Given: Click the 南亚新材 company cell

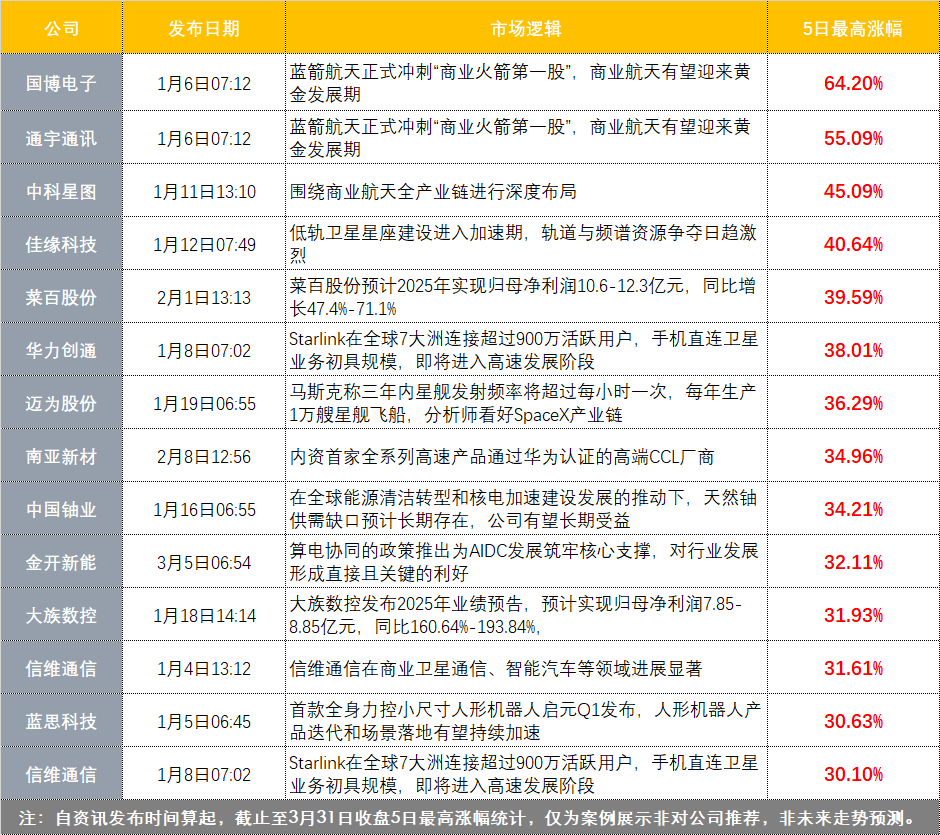Looking at the screenshot, I should 61,456.
